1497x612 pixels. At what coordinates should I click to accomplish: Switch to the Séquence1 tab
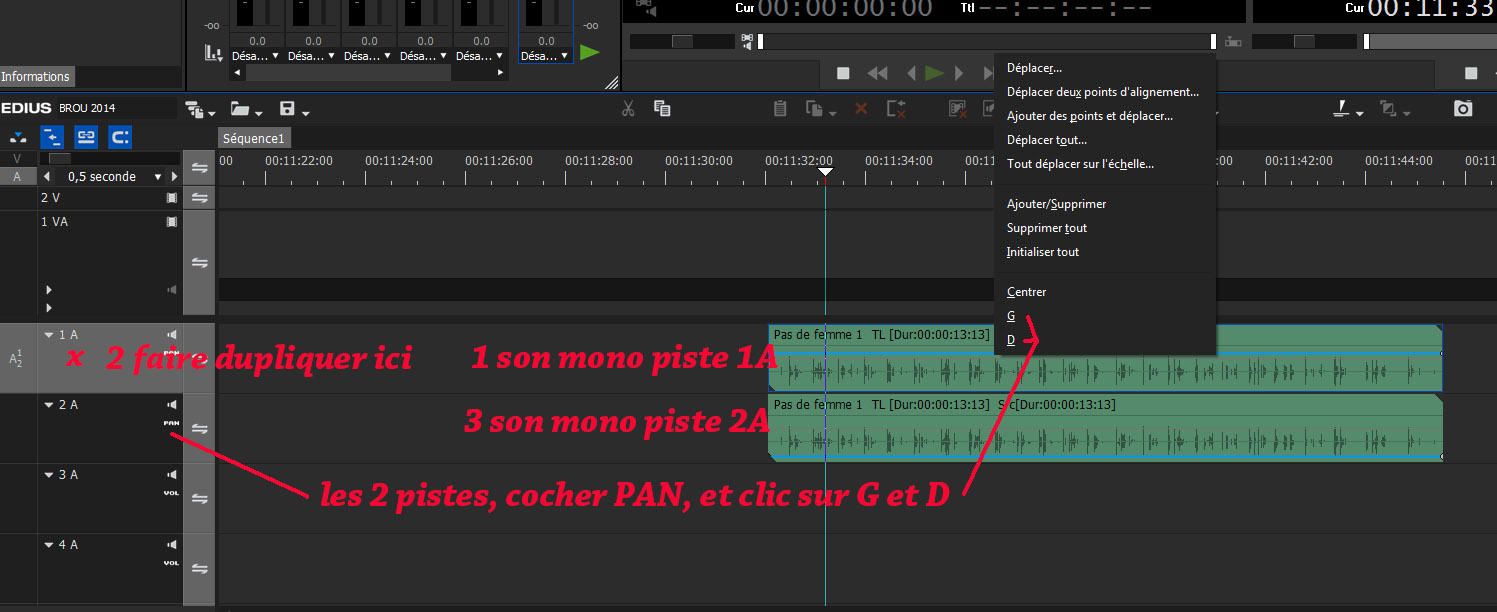point(254,138)
